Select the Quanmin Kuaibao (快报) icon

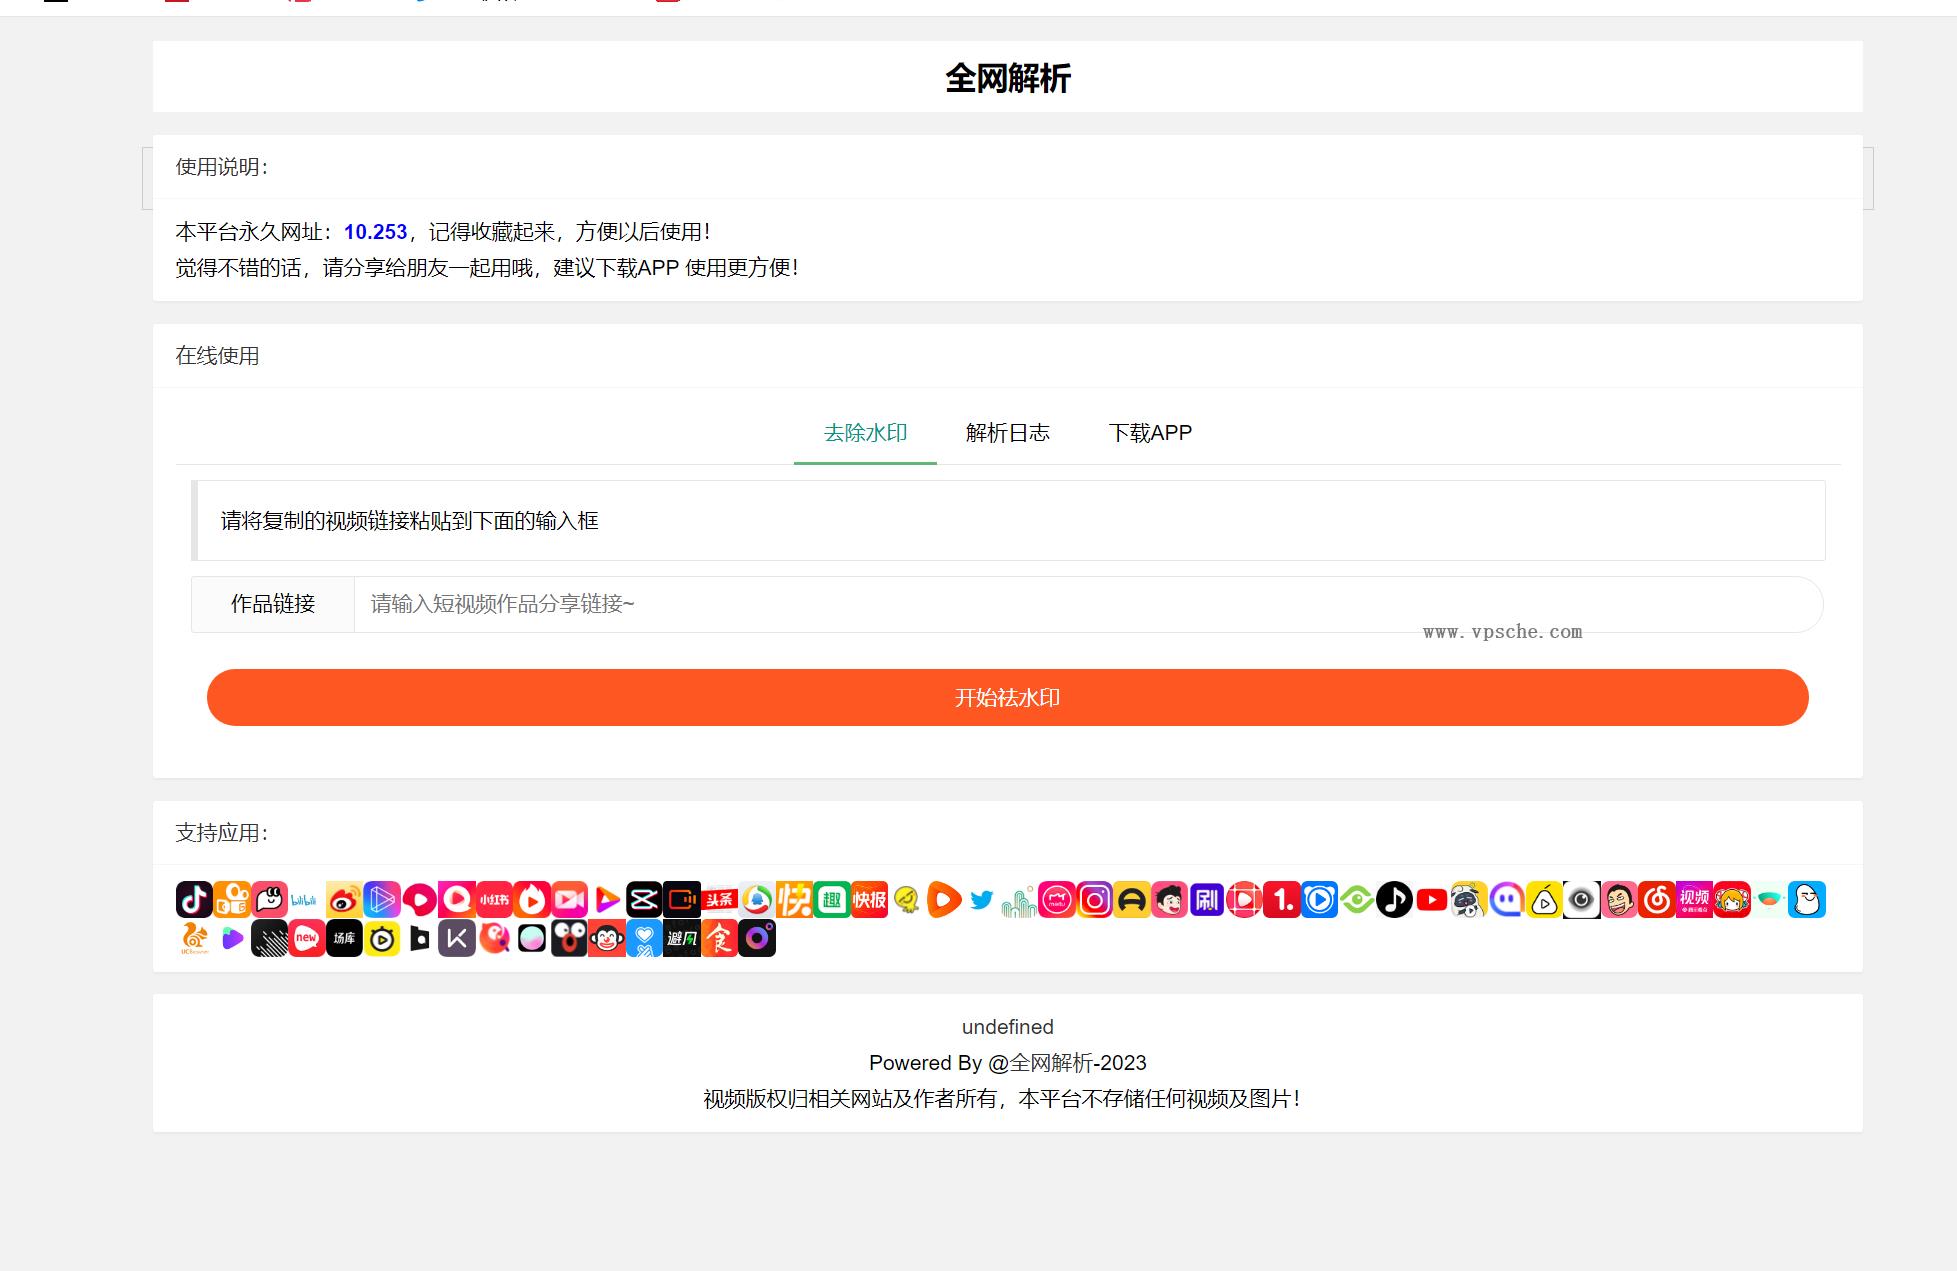pyautogui.click(x=868, y=899)
